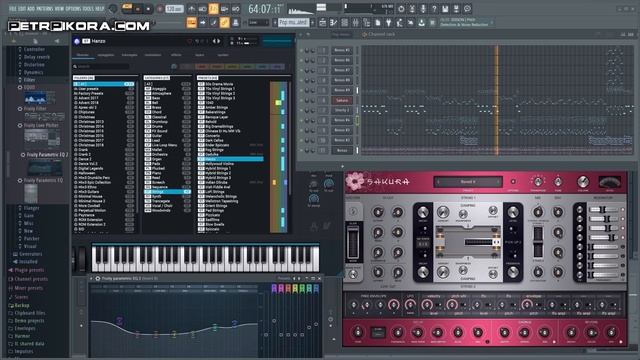Select Factory Presets in Hanzo folders list
Image resolution: width=640 pixels, height=360 pixels.
click(x=104, y=93)
